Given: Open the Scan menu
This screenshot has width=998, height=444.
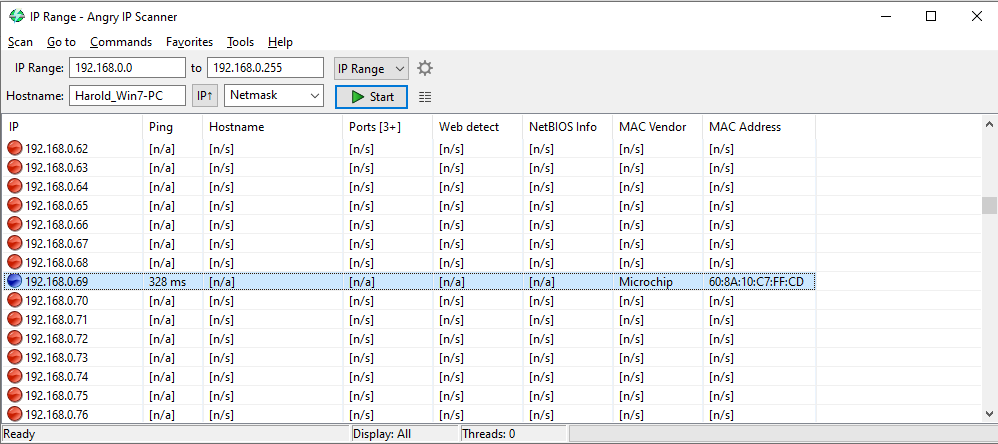Looking at the screenshot, I should pos(20,42).
